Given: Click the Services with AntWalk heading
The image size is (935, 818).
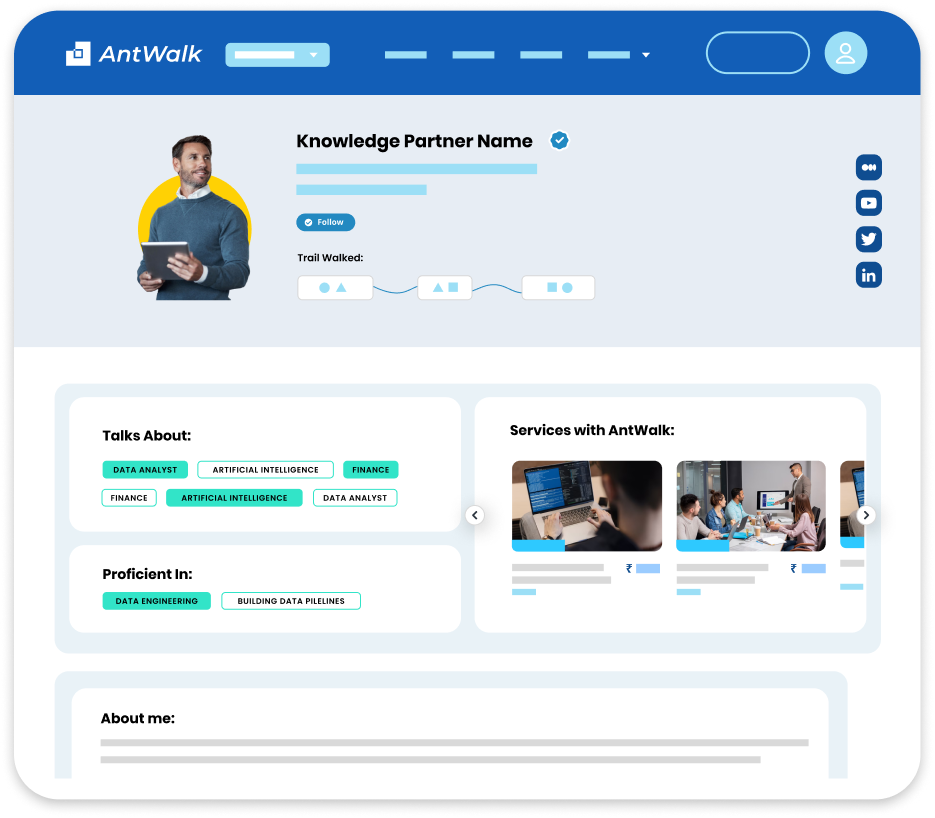Looking at the screenshot, I should coord(592,430).
